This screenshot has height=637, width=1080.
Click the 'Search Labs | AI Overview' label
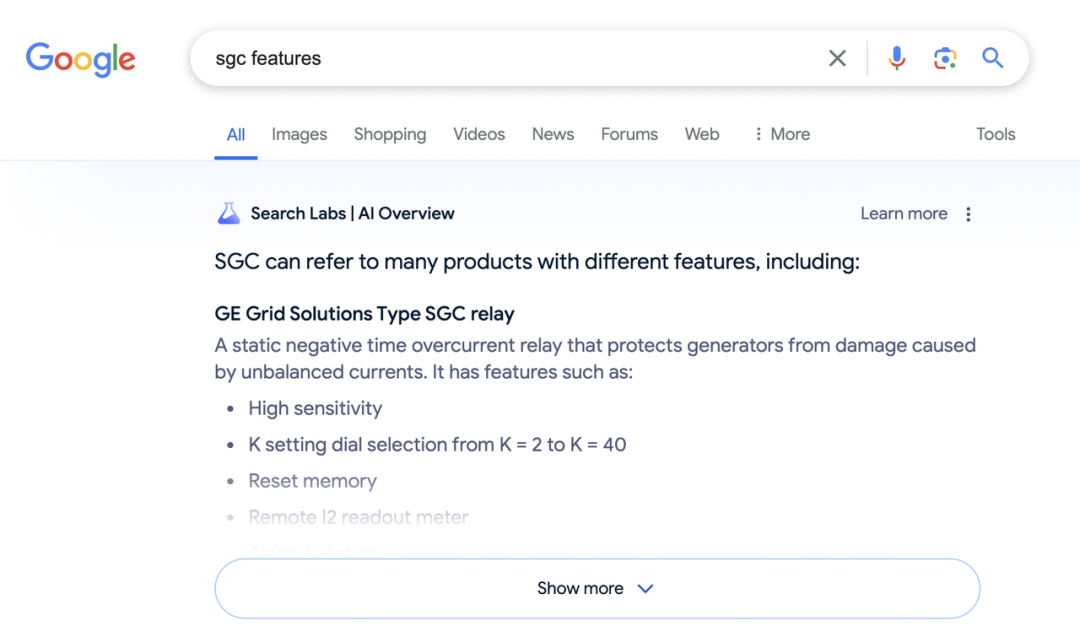point(352,214)
